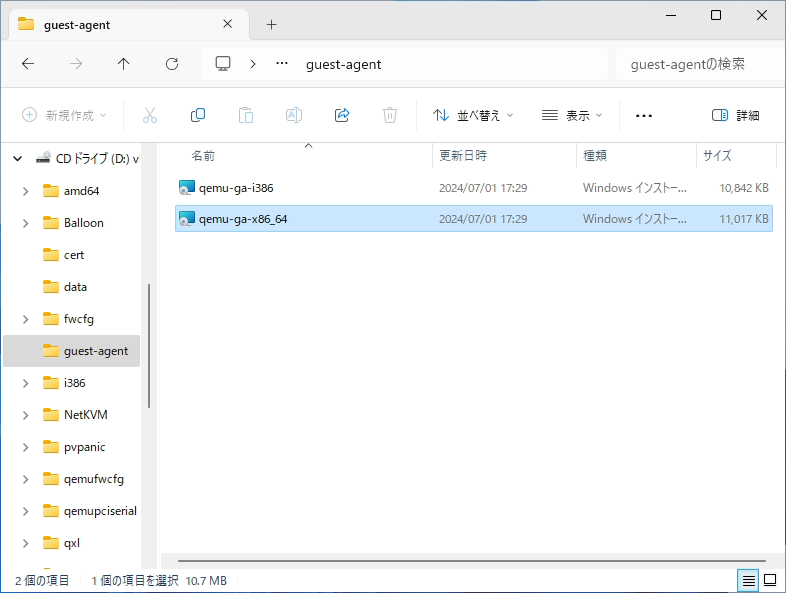Screen dimensions: 786x593
Task: Expand the breadcrumb chevron after PC icon
Action: (x=253, y=64)
